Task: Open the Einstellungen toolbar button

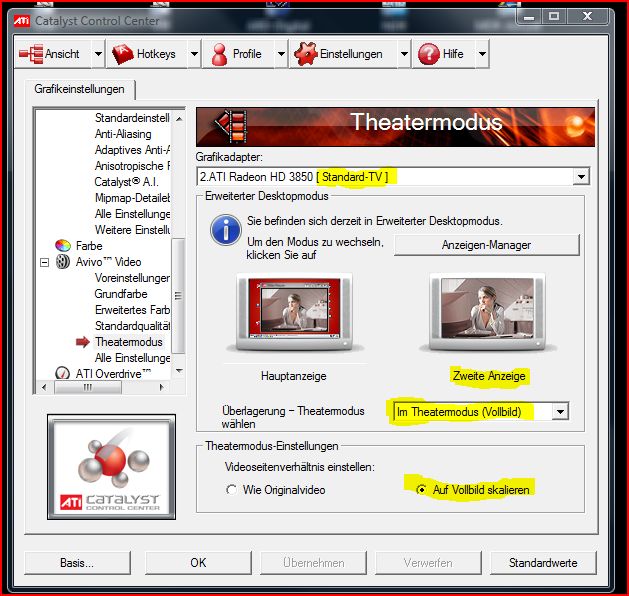Action: pyautogui.click(x=344, y=54)
